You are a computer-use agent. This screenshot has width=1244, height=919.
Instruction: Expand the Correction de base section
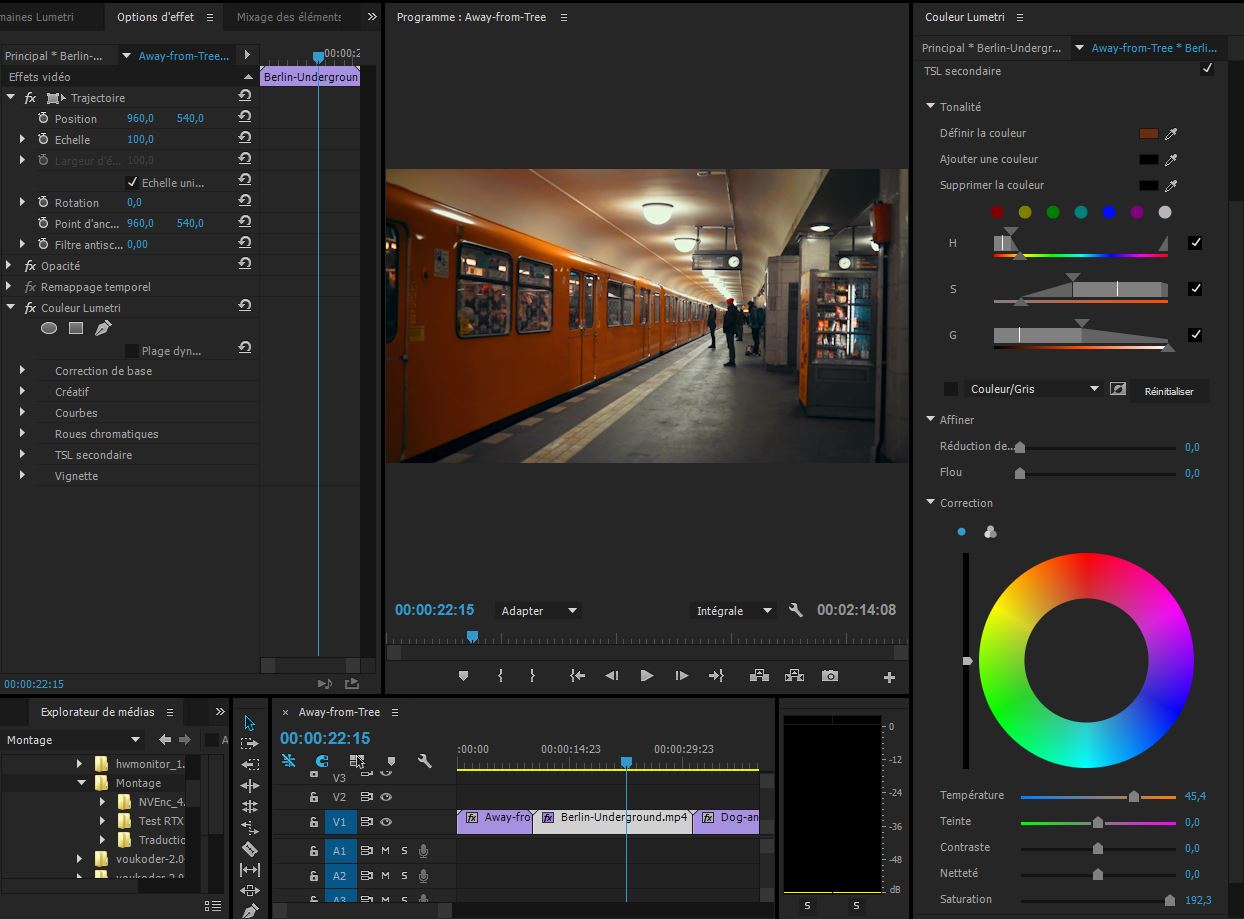click(22, 370)
